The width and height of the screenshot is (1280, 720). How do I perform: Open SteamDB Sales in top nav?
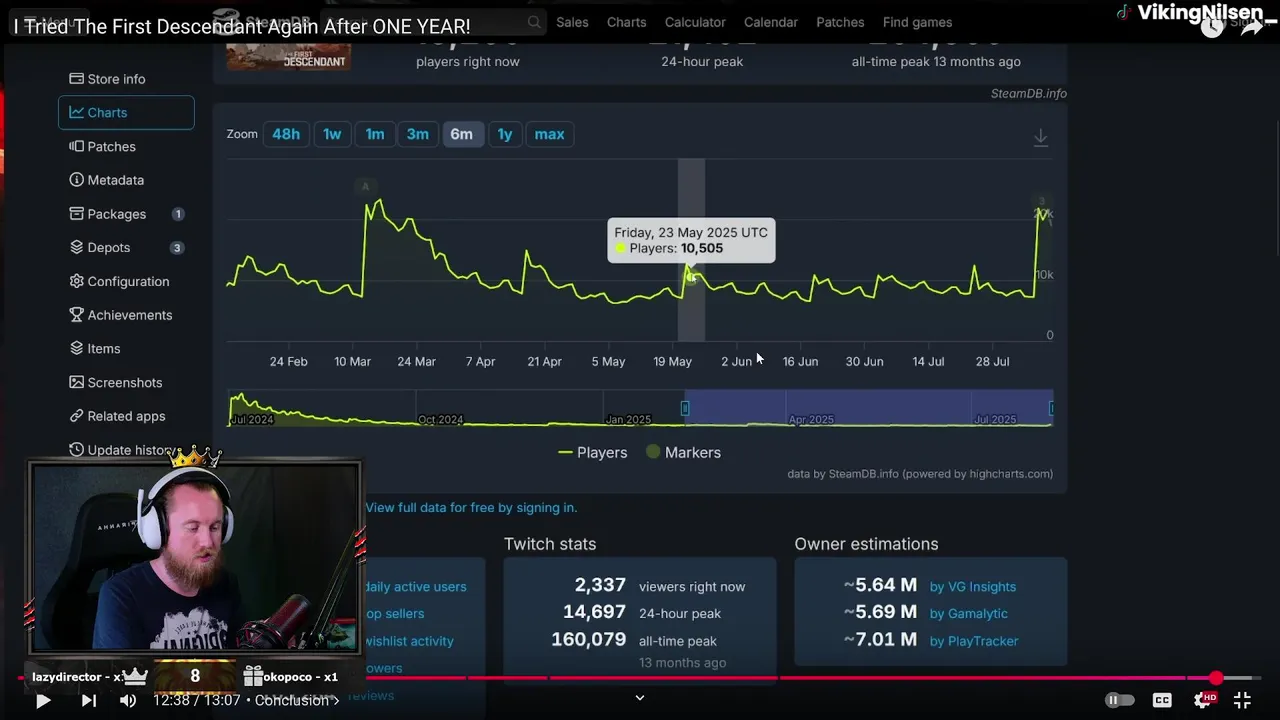pyautogui.click(x=572, y=22)
